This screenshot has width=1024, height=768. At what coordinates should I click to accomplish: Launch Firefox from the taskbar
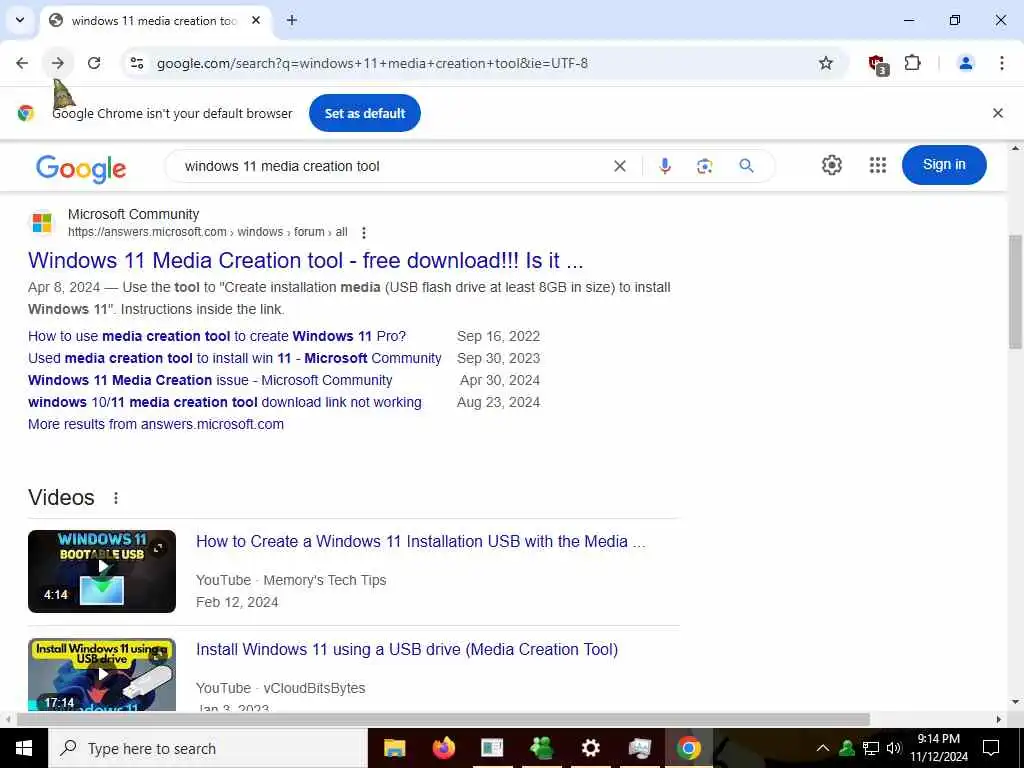click(x=443, y=748)
